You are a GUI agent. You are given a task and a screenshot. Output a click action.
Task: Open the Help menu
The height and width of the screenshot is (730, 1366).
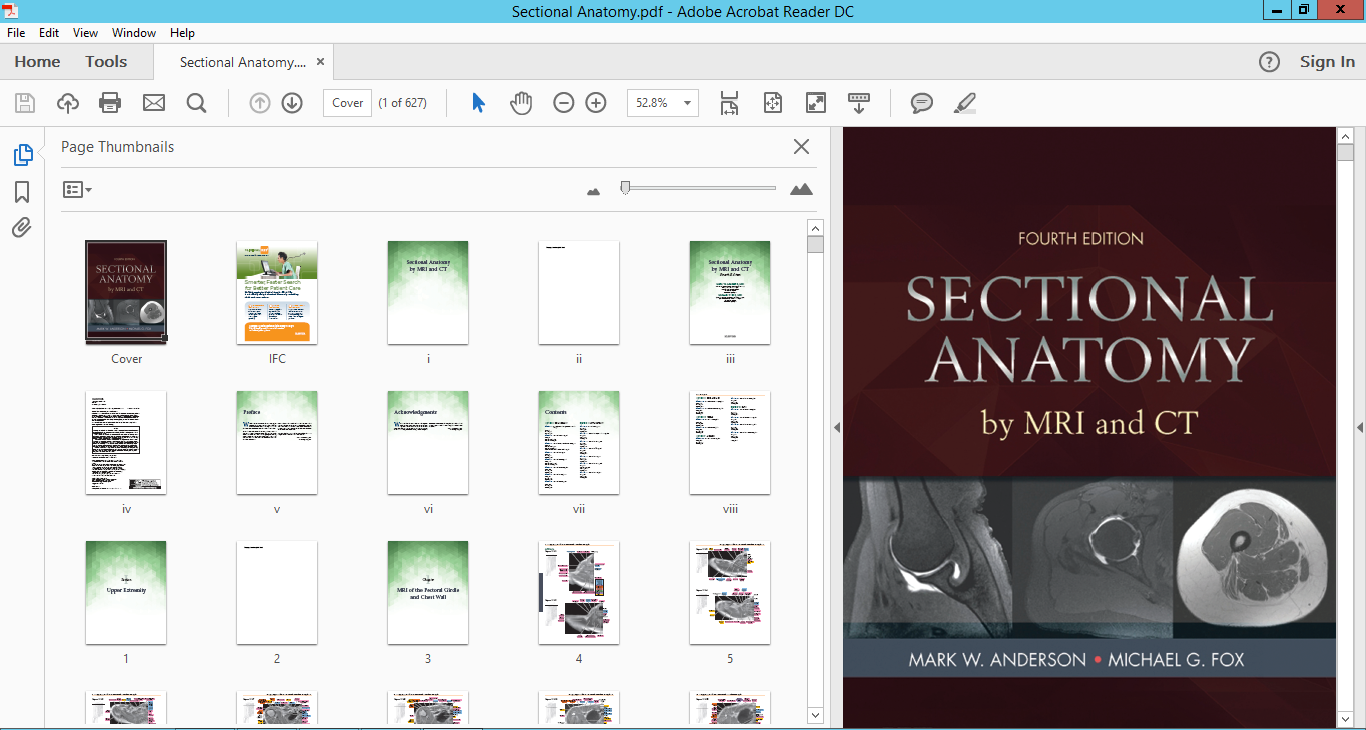point(182,33)
